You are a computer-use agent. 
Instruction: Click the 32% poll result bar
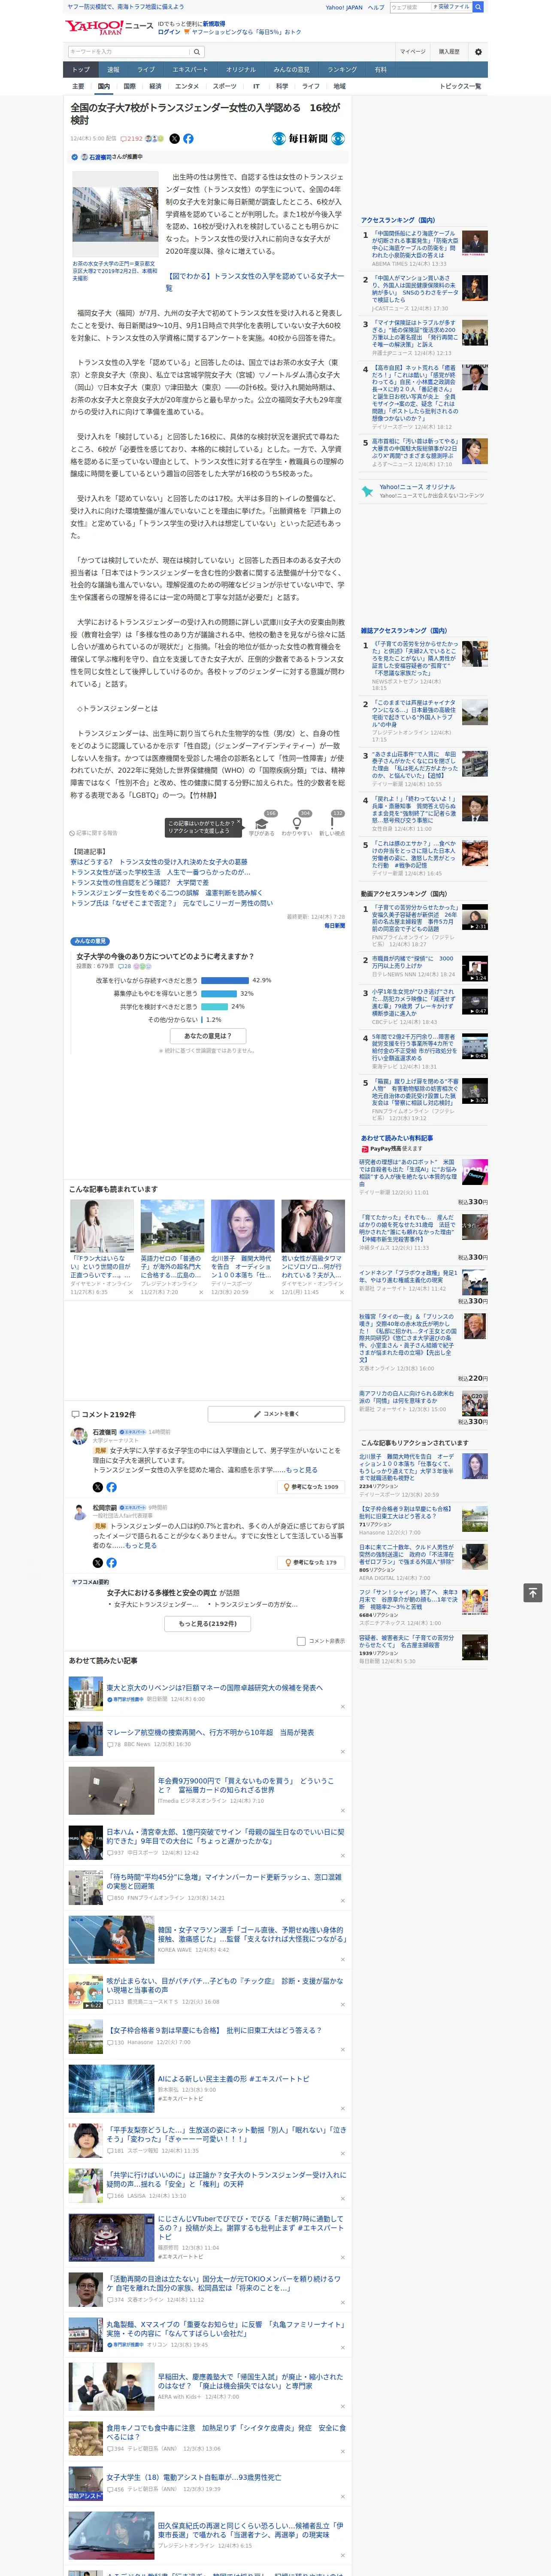[219, 994]
